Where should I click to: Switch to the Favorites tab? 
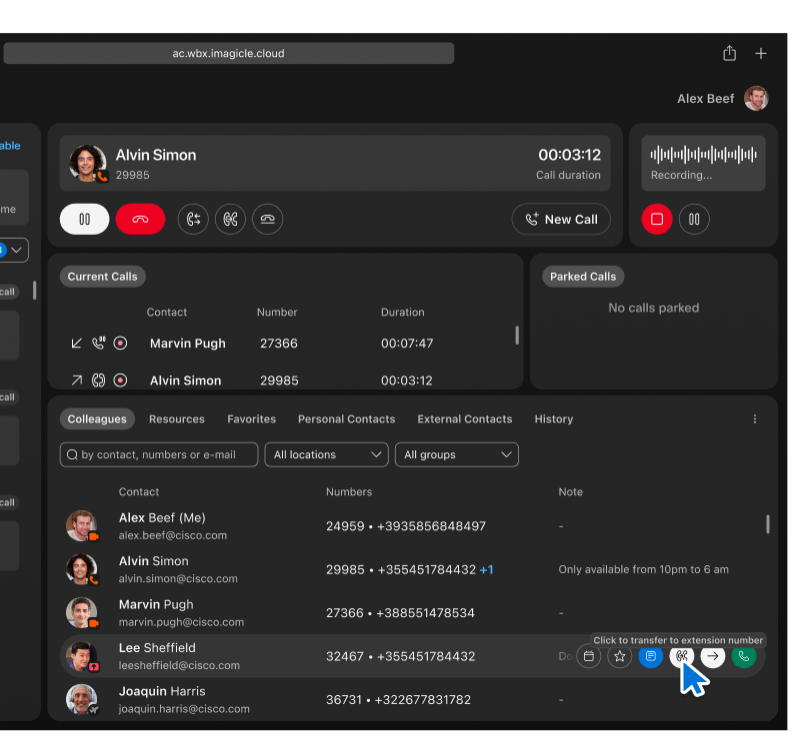(x=251, y=419)
